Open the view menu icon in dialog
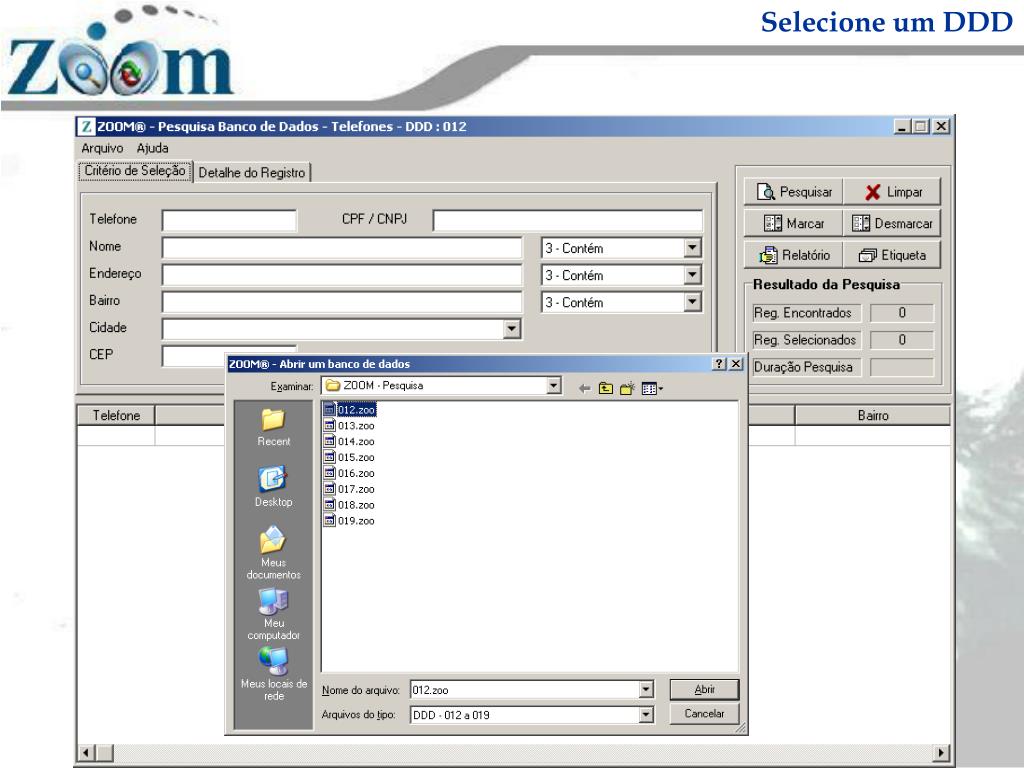This screenshot has width=1024, height=768. [x=652, y=389]
